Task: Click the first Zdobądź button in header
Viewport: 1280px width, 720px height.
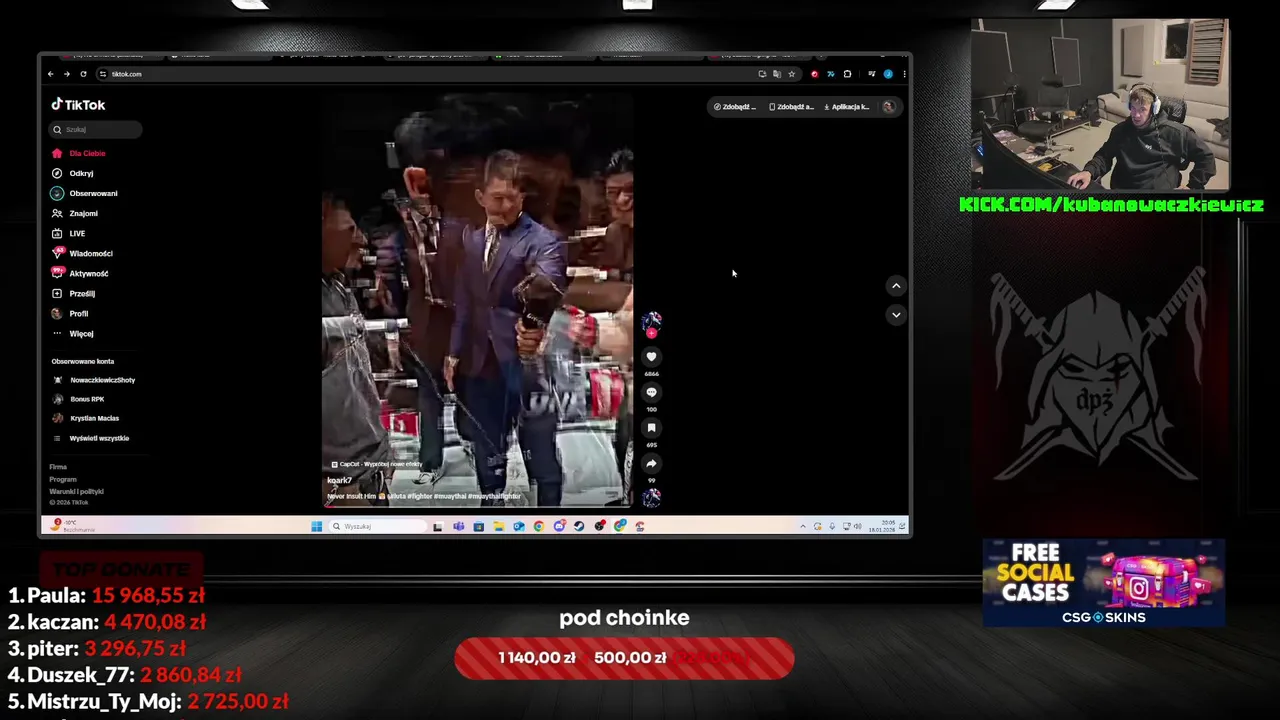Action: click(735, 106)
